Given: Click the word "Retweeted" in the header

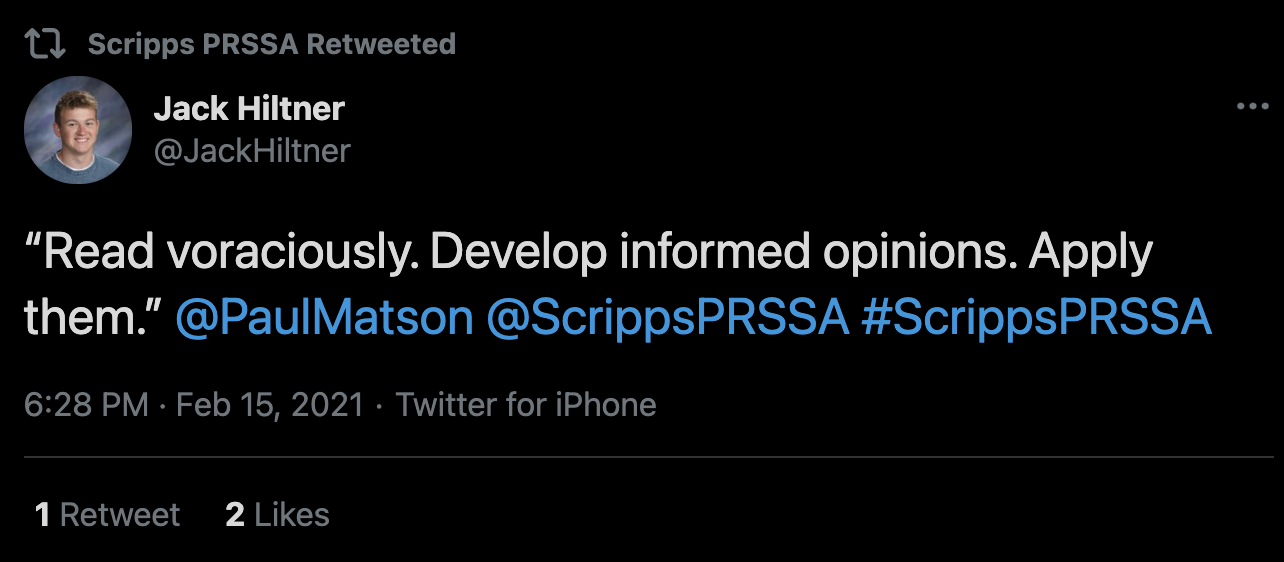Looking at the screenshot, I should tap(384, 44).
